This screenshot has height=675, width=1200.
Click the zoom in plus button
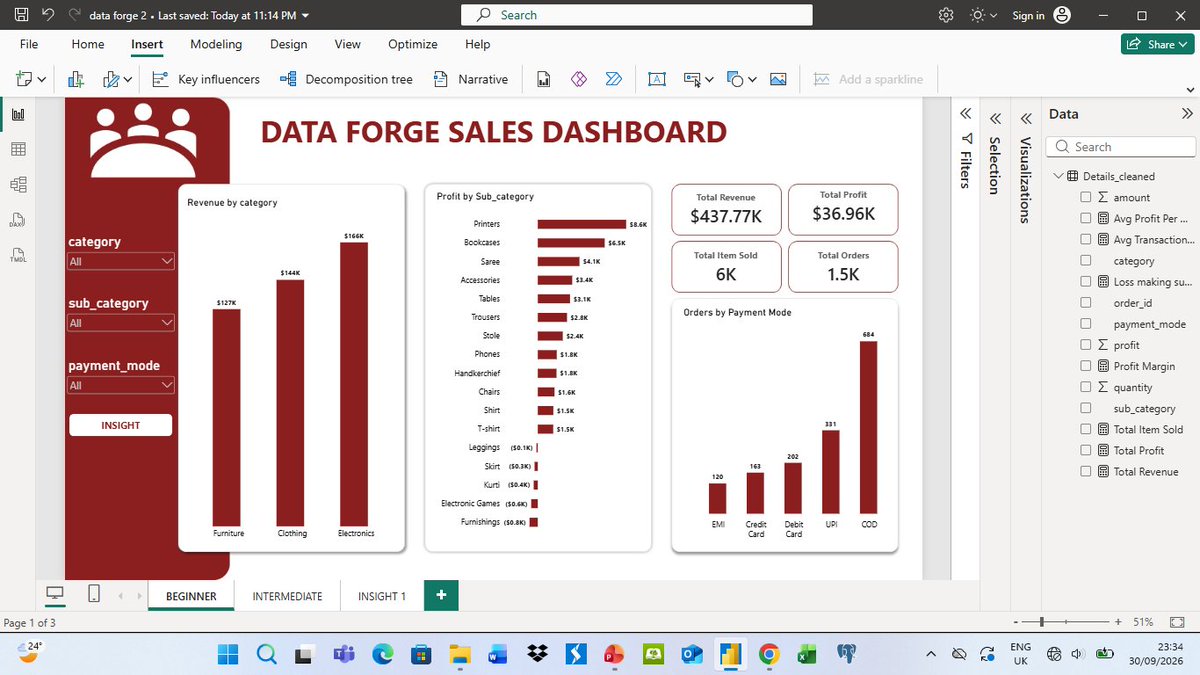1118,622
